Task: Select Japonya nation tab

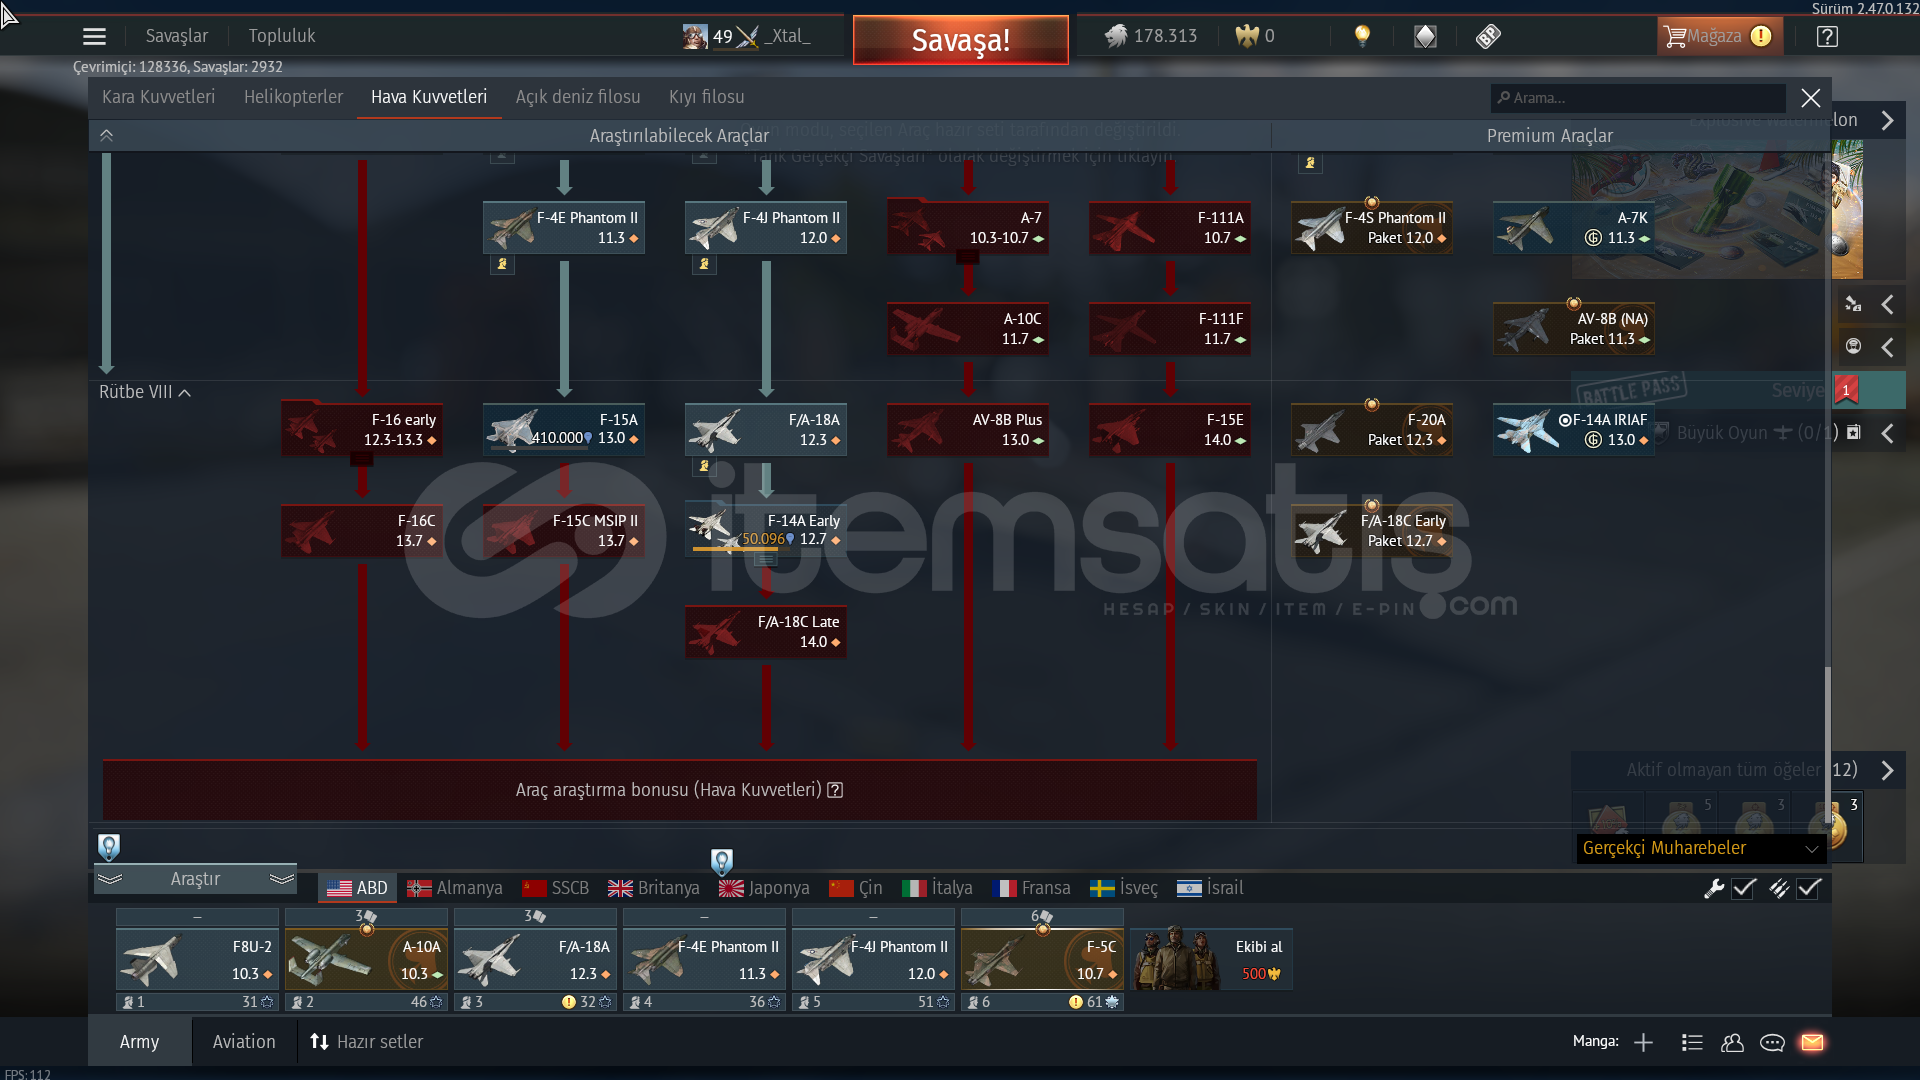Action: [764, 888]
